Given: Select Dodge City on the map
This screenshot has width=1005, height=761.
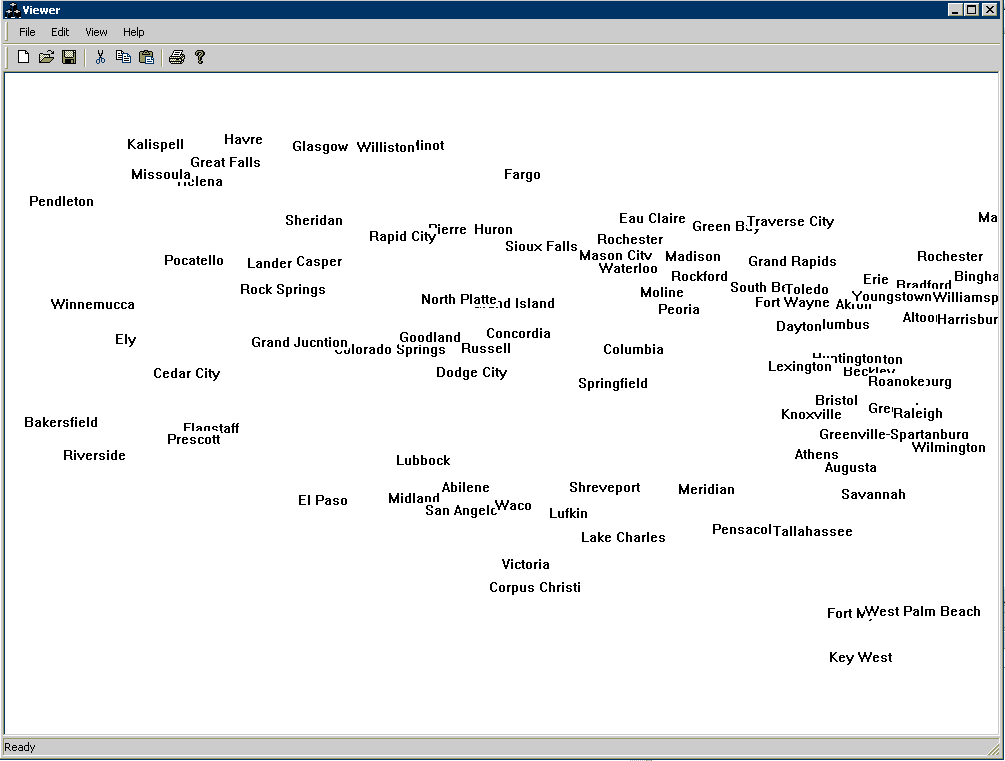Looking at the screenshot, I should 471,372.
